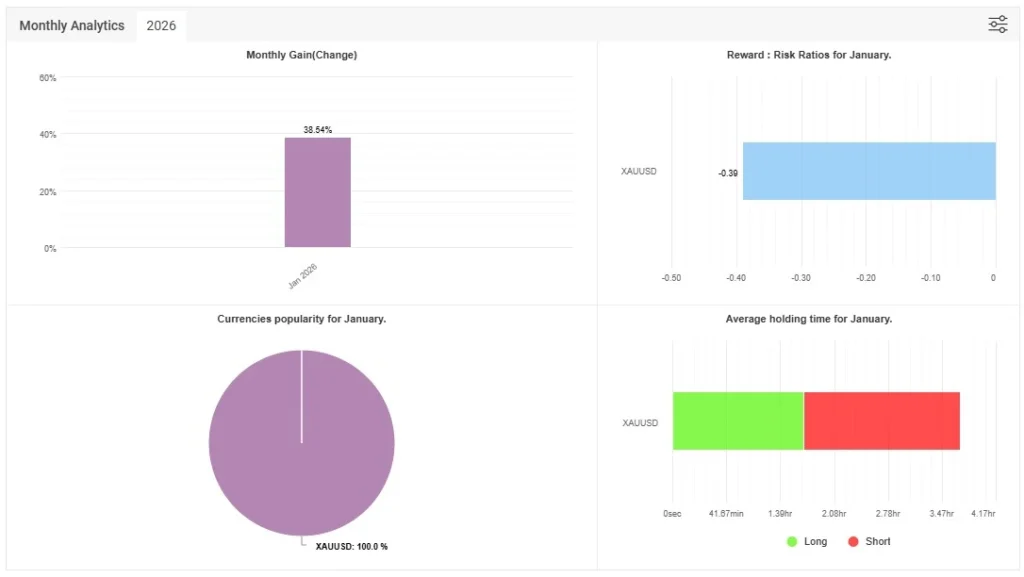Viewport: 1024px width, 577px height.
Task: Select the purple XAUUSD pie slice
Action: (x=301, y=442)
